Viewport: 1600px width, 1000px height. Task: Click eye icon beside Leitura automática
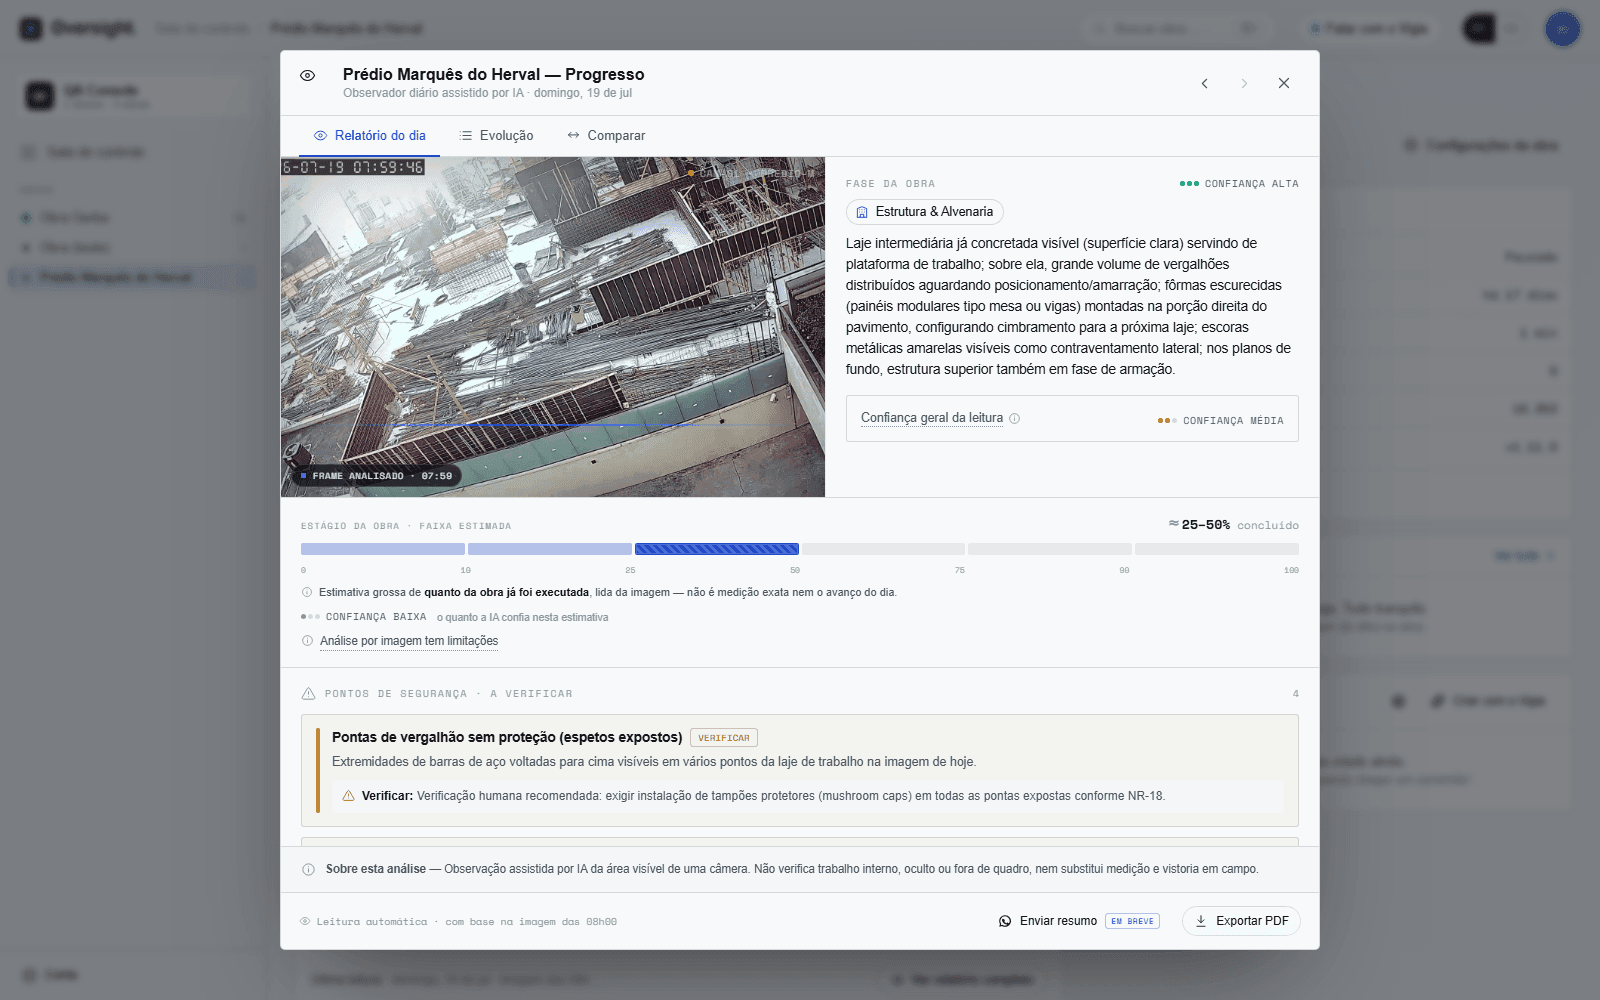click(x=305, y=922)
